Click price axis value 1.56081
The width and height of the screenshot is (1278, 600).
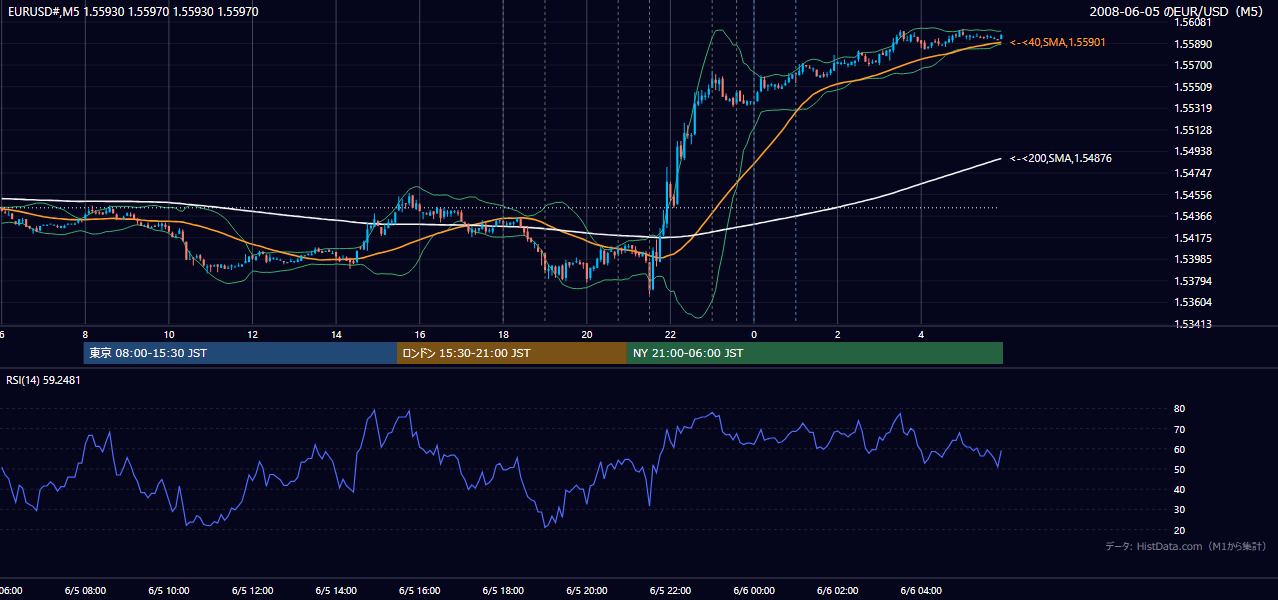click(1192, 22)
